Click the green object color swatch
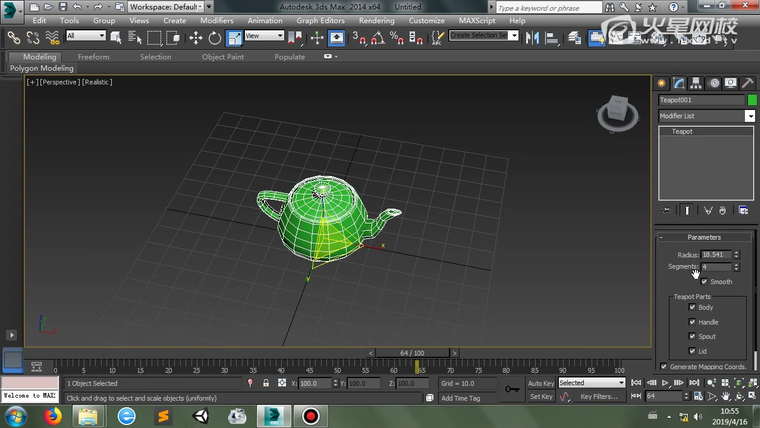760x428 pixels. point(752,100)
